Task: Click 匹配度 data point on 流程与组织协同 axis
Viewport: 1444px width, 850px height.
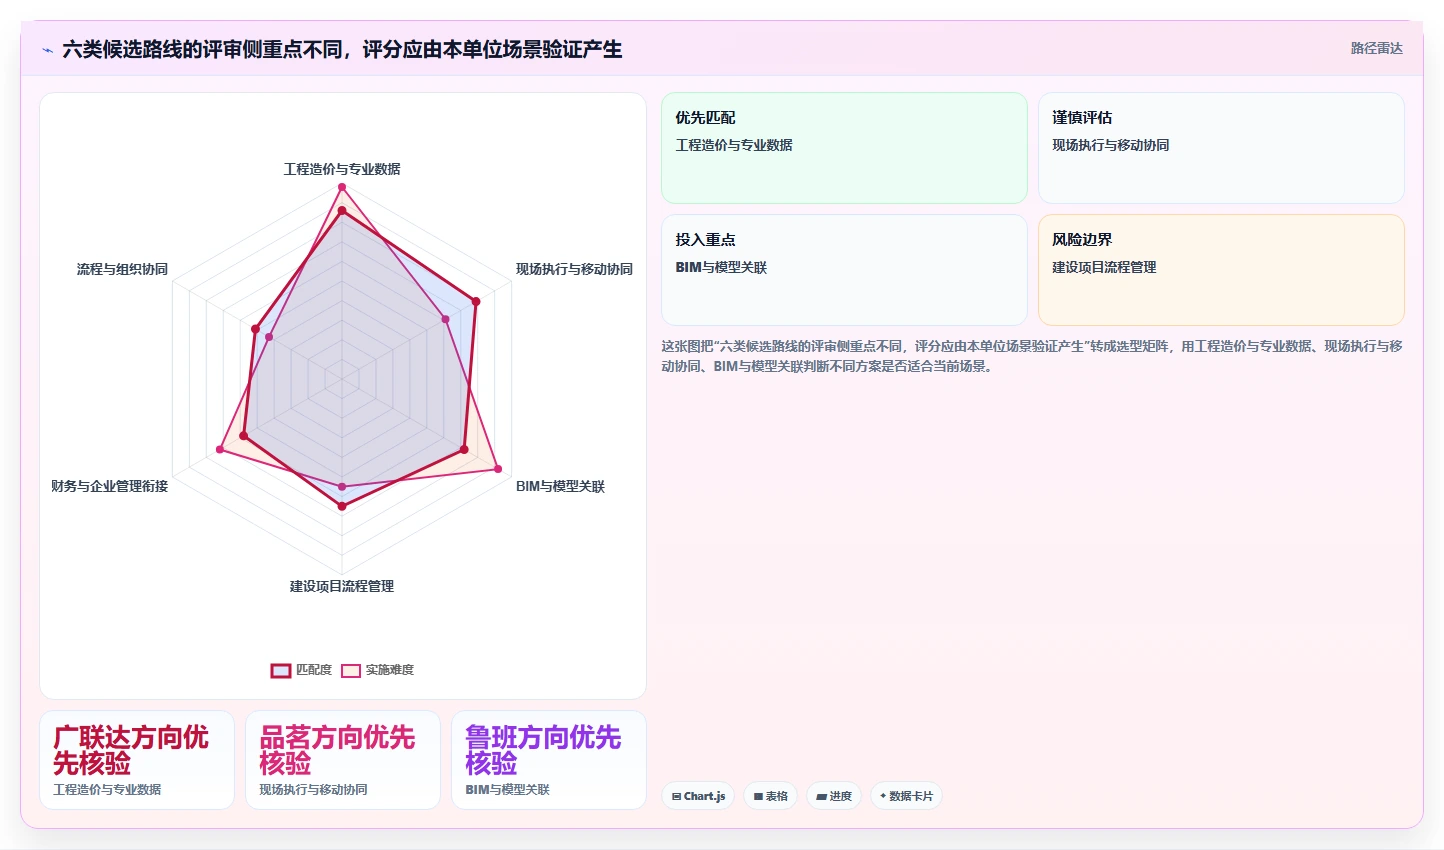Action: [x=255, y=329]
